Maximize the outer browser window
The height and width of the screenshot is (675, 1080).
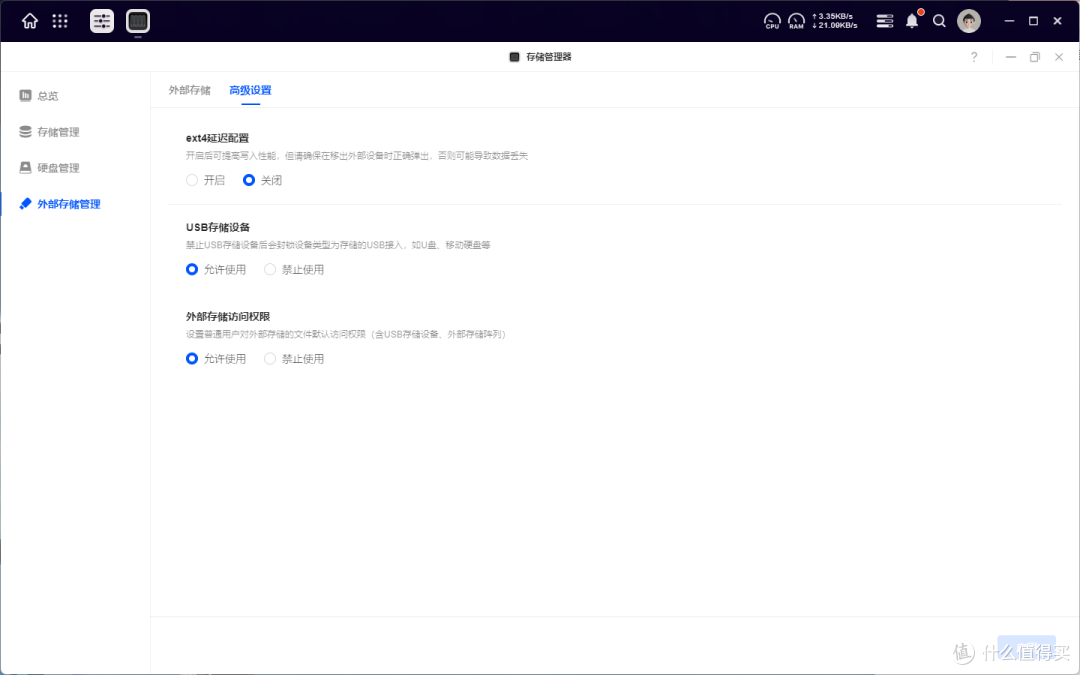point(1033,21)
